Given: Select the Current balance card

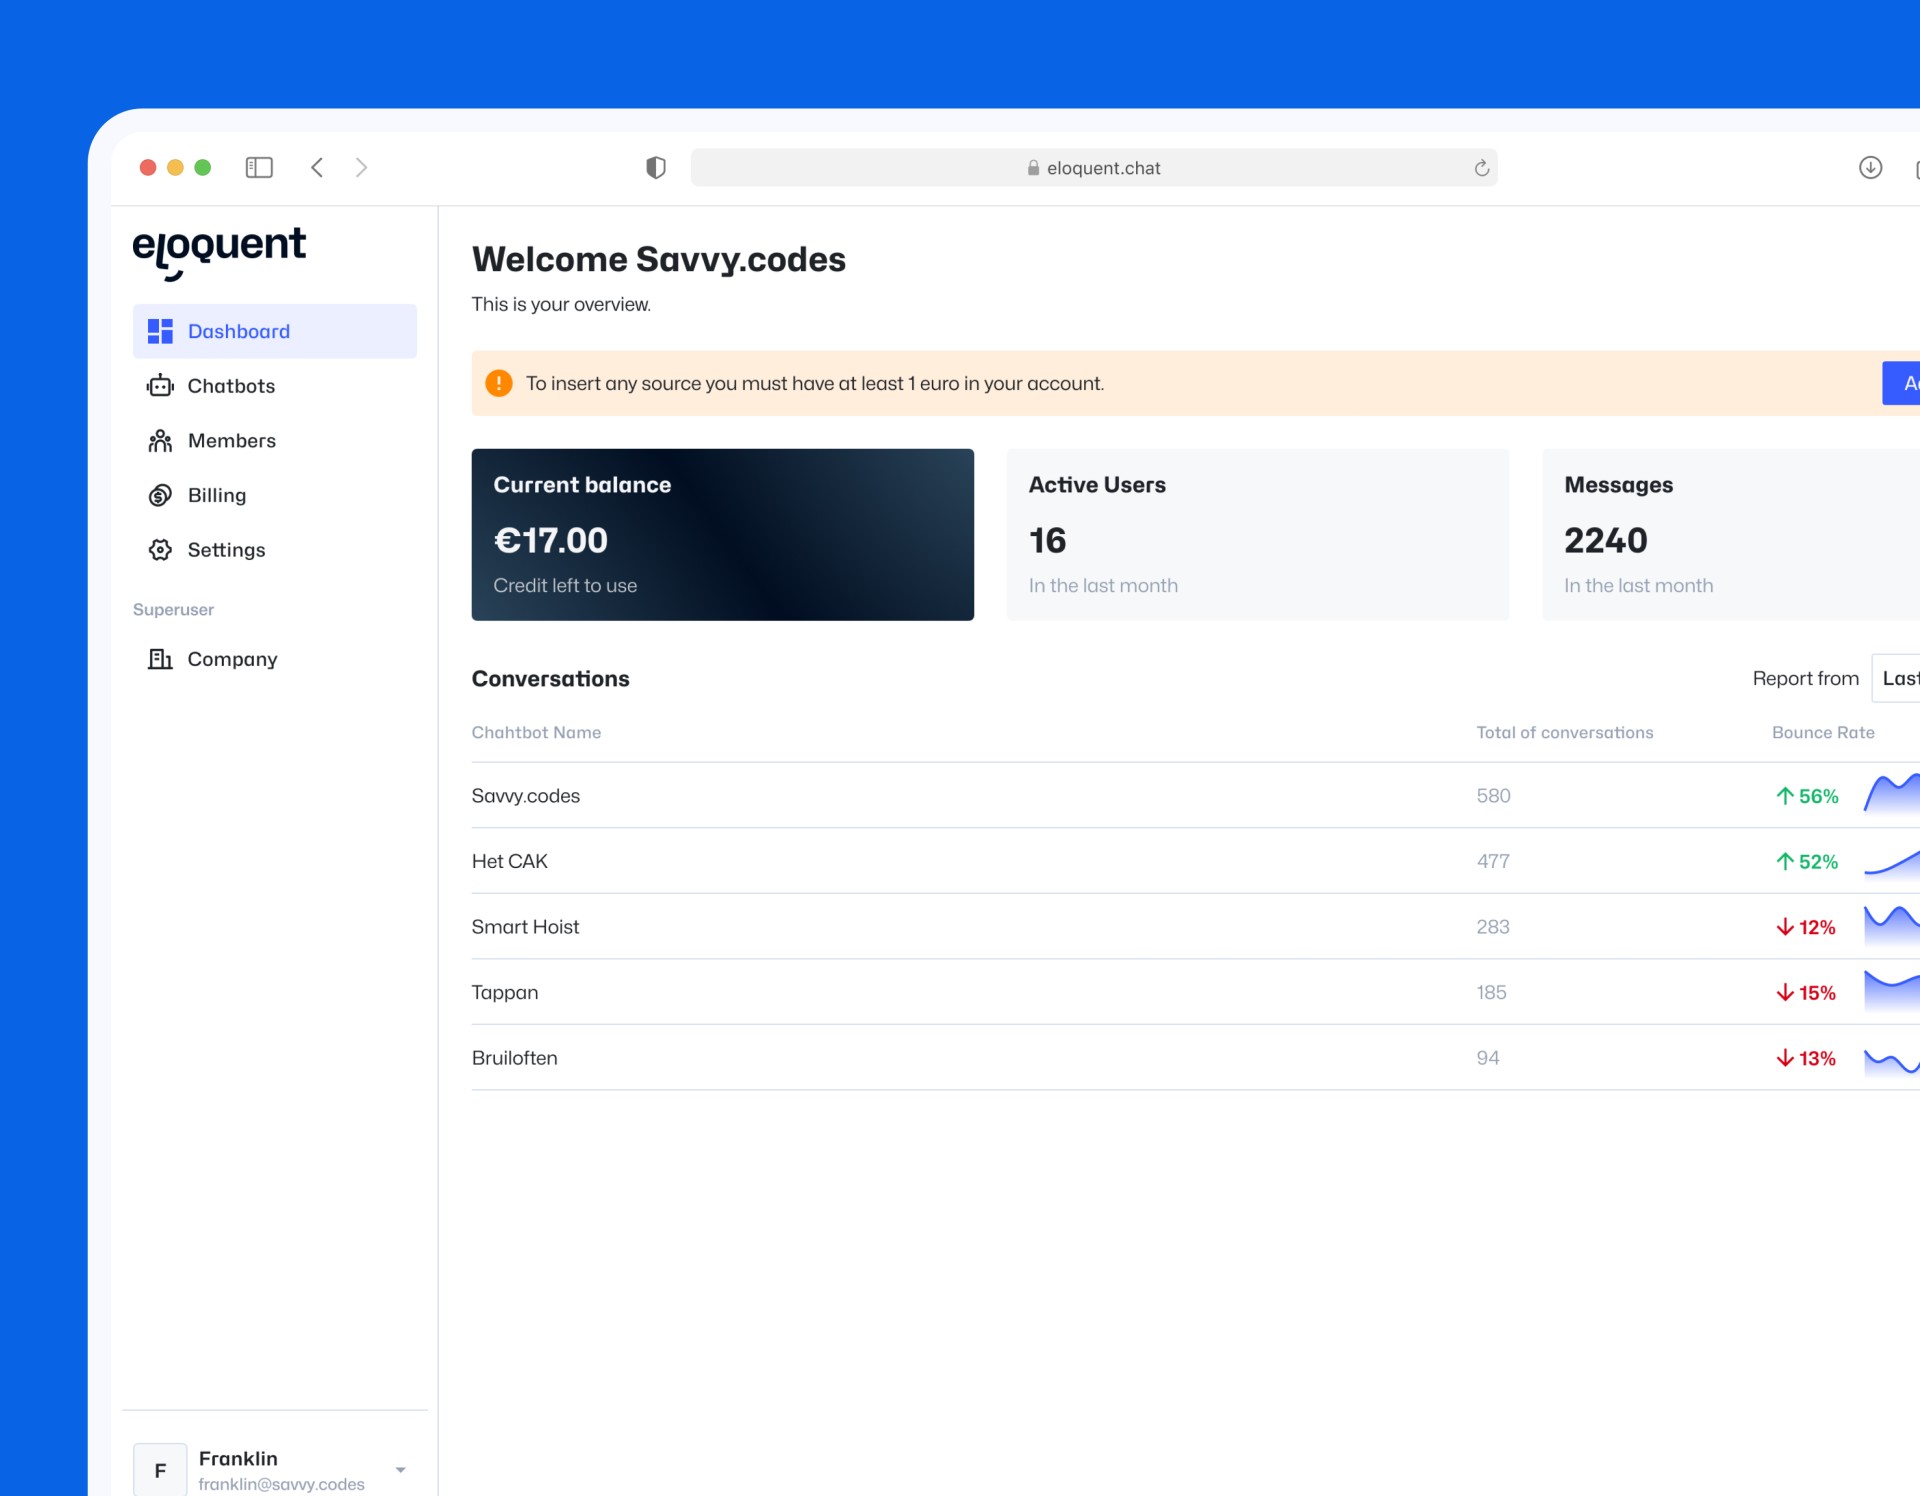Looking at the screenshot, I should [723, 534].
